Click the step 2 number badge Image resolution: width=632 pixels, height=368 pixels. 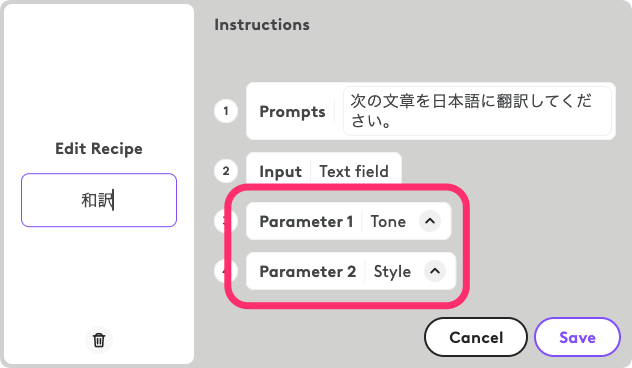[226, 171]
